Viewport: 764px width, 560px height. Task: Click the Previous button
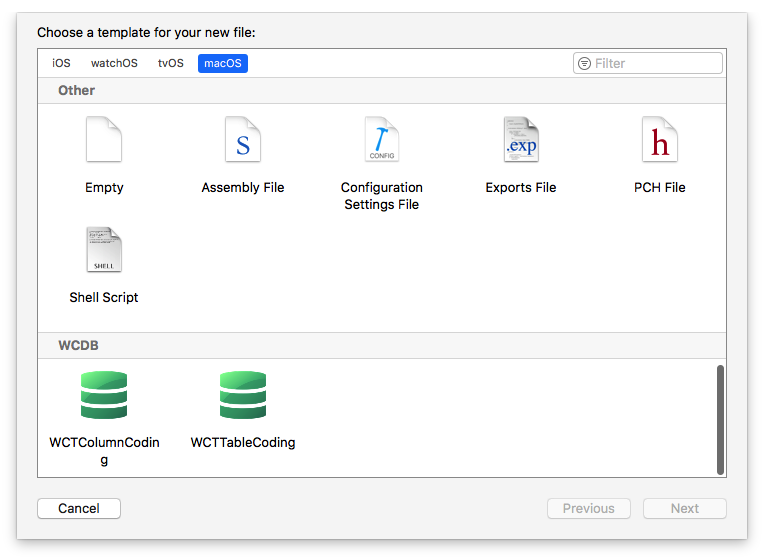(x=589, y=508)
